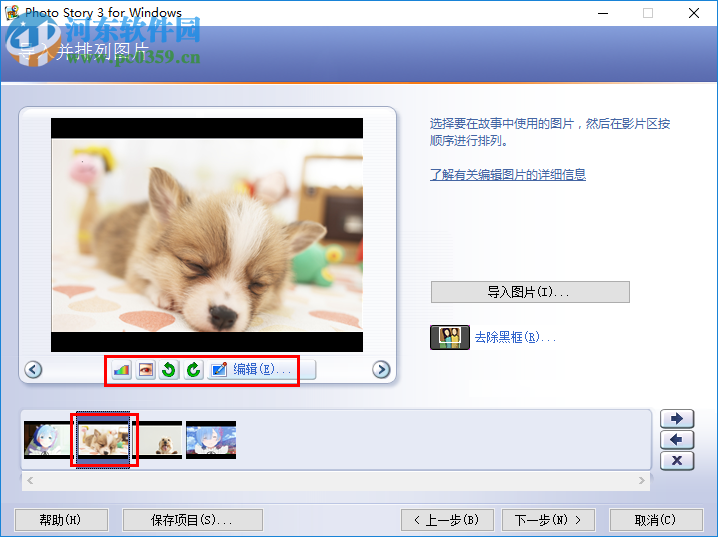Move the selected picture backward in the filmstrip
This screenshot has height=537, width=718.
(677, 440)
